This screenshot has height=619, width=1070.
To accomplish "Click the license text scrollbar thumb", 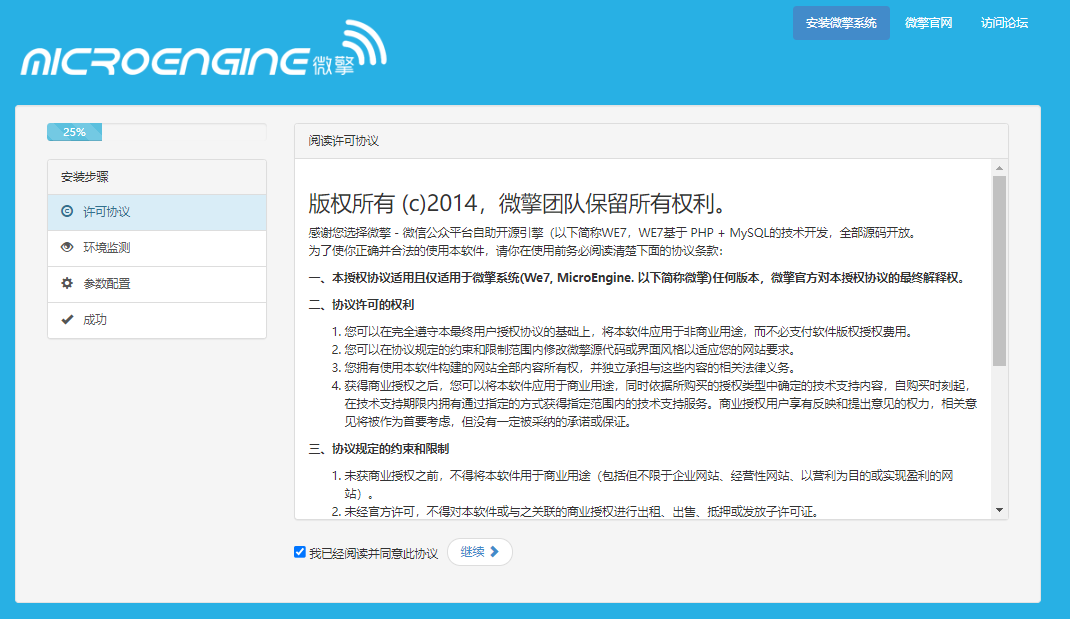I will tap(999, 270).
